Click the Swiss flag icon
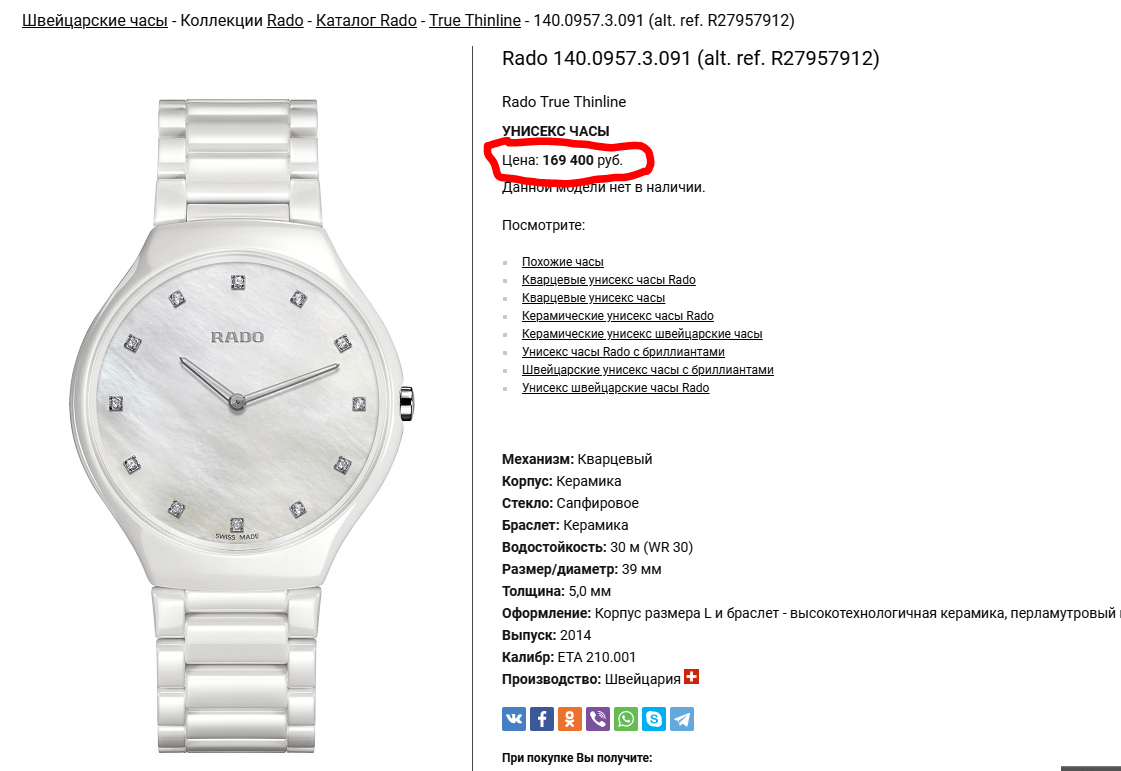Image resolution: width=1121 pixels, height=771 pixels. click(691, 677)
